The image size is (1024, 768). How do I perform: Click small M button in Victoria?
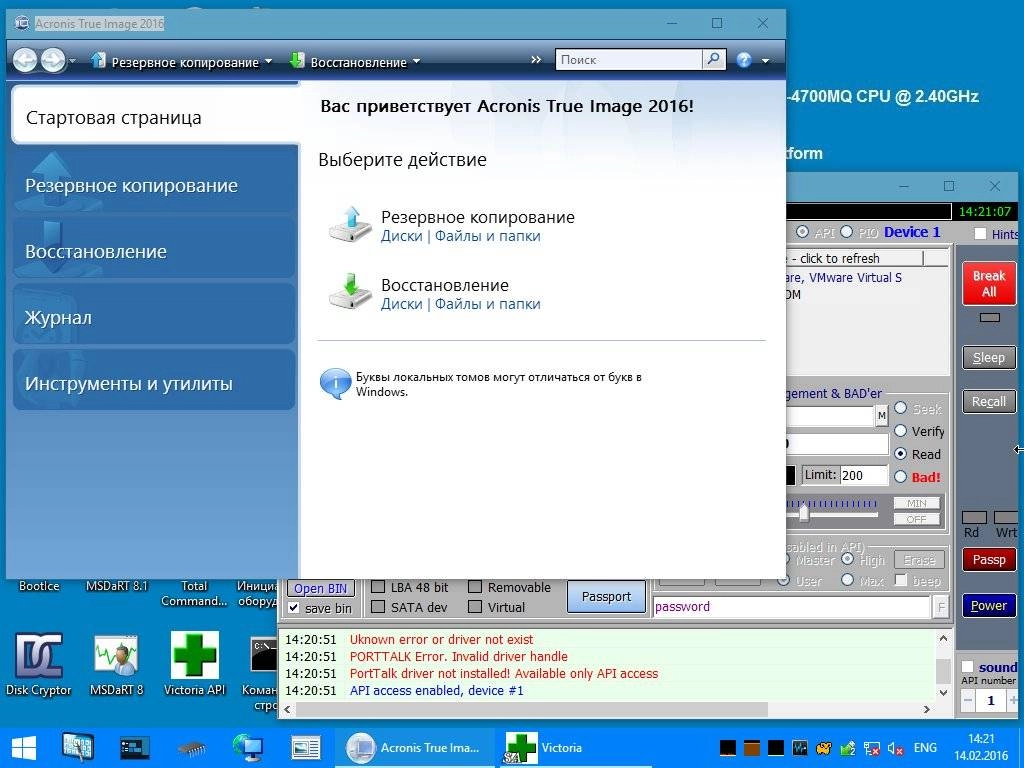click(882, 415)
